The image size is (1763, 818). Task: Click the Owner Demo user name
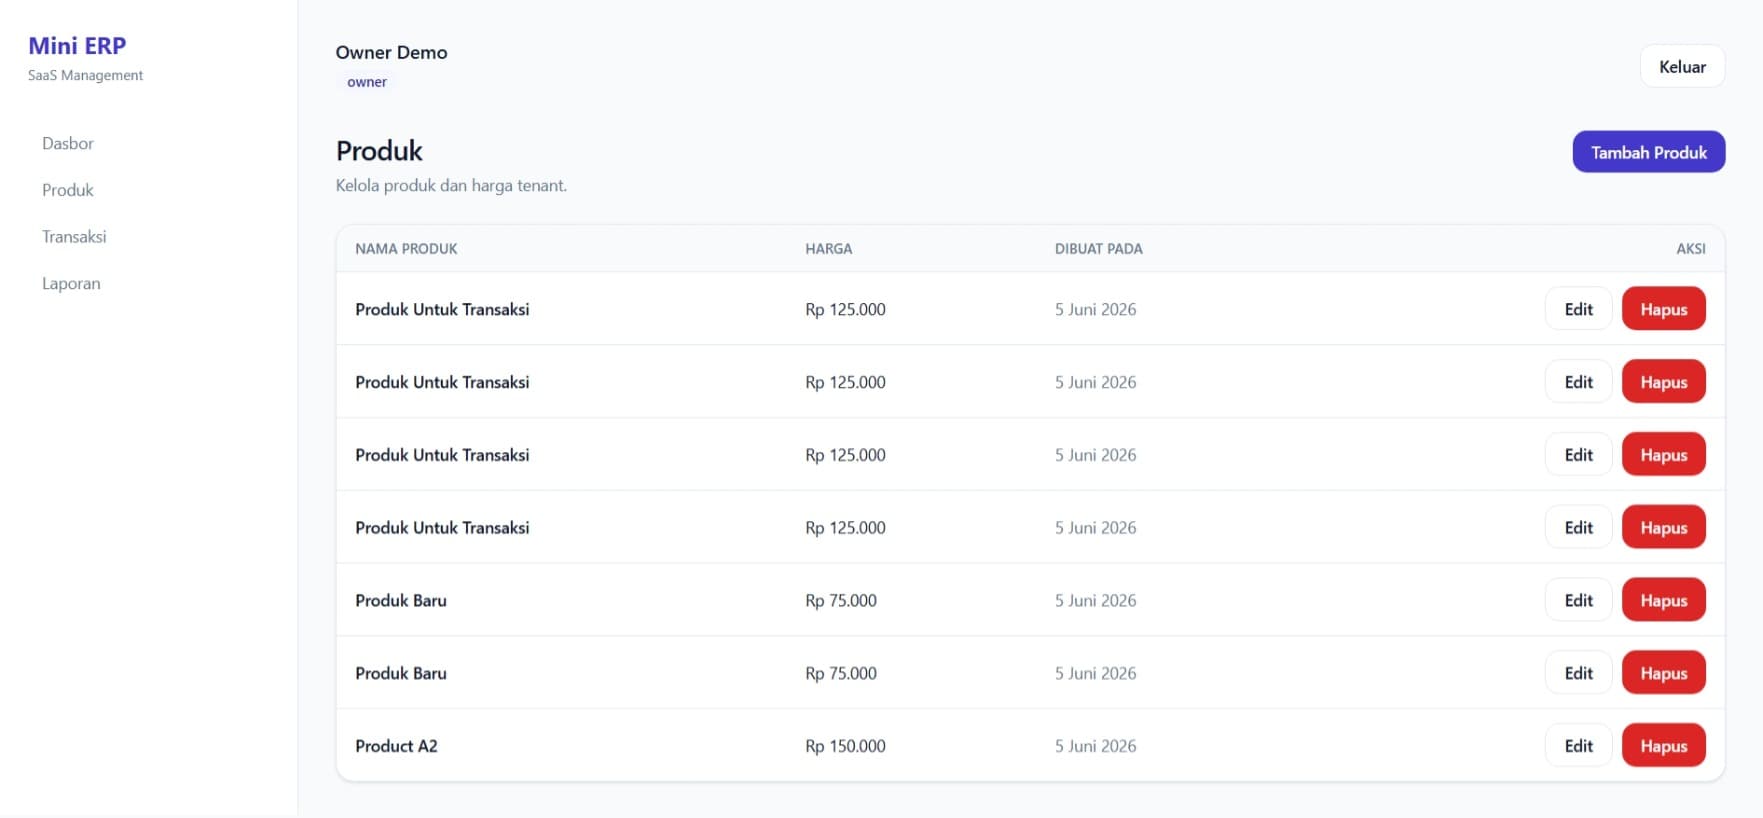[391, 52]
